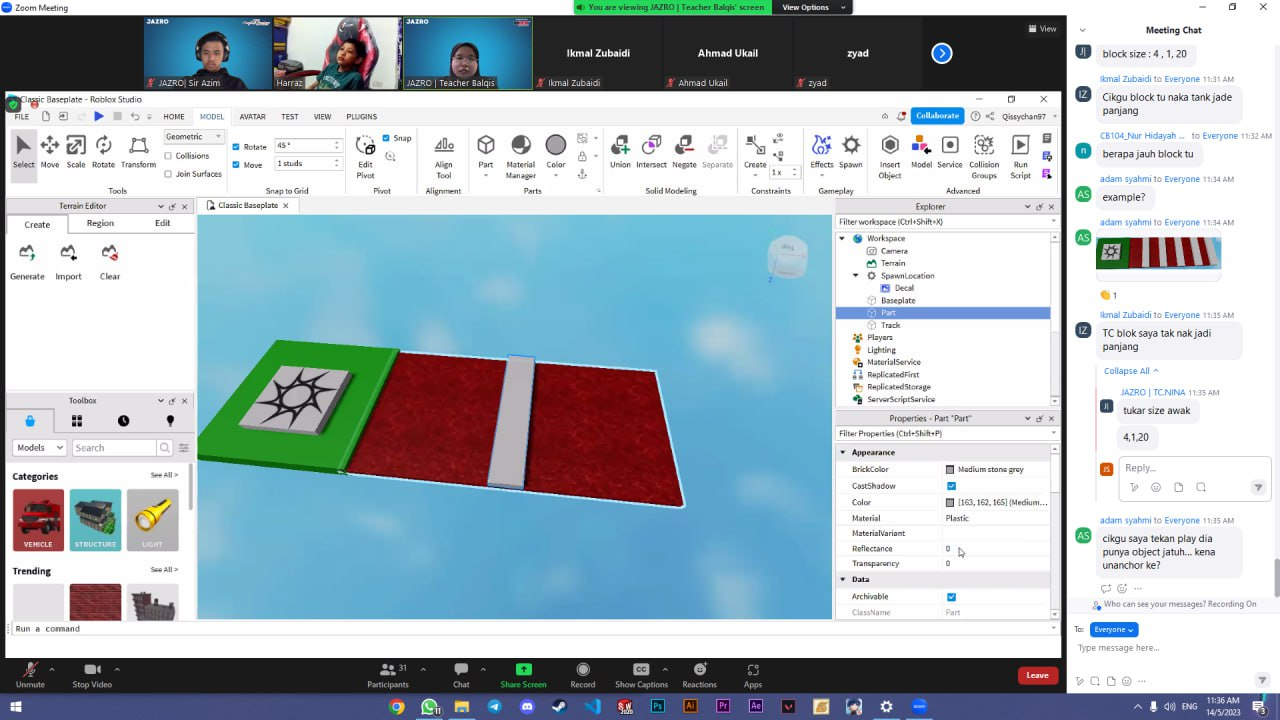
Task: Collapse the Workspace tree in Explorer
Action: (840, 238)
